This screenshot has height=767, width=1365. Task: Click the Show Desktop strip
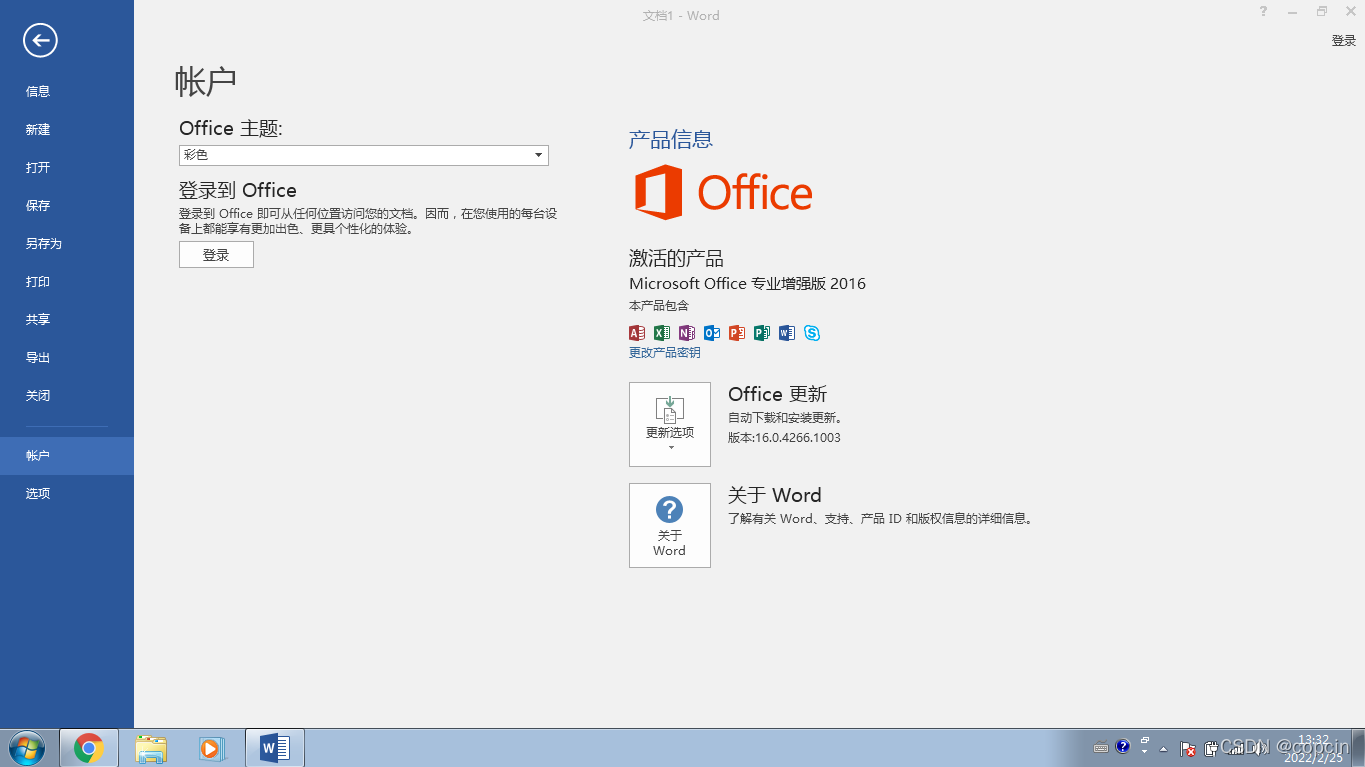coord(1358,748)
